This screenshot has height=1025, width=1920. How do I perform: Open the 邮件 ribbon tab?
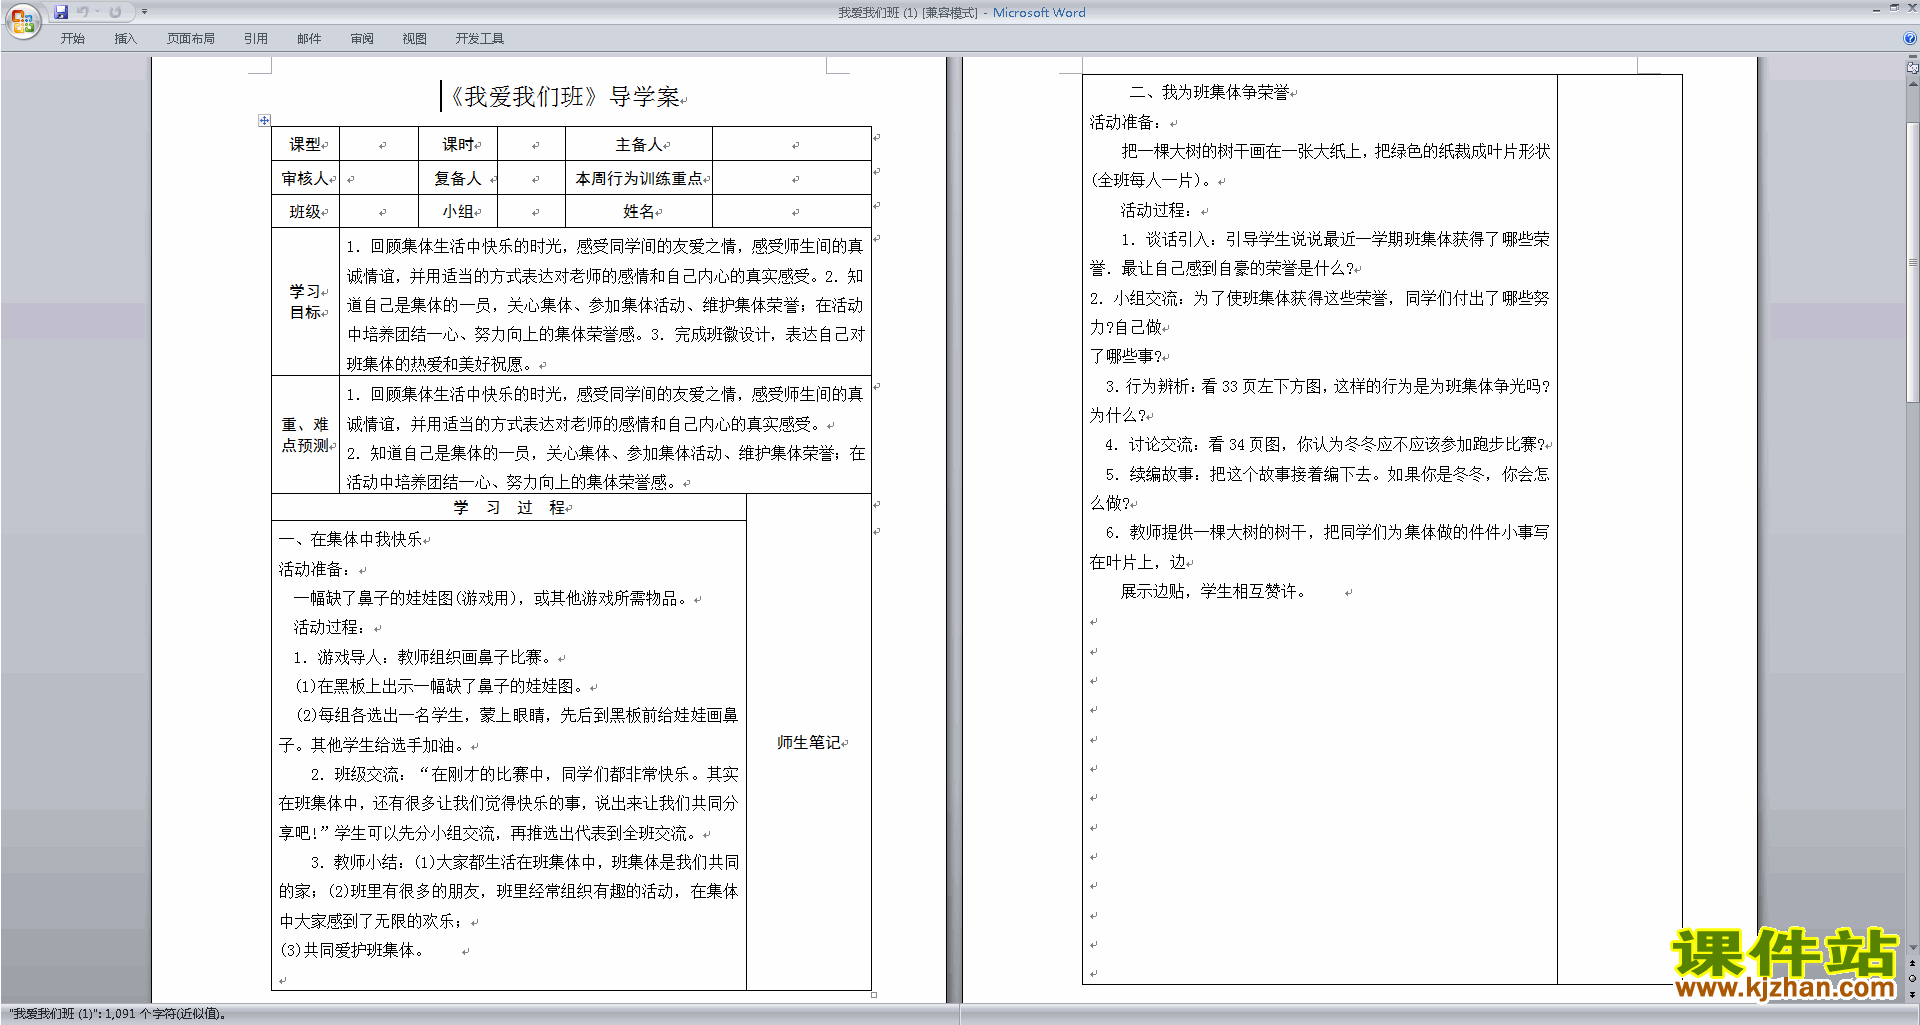[x=309, y=38]
